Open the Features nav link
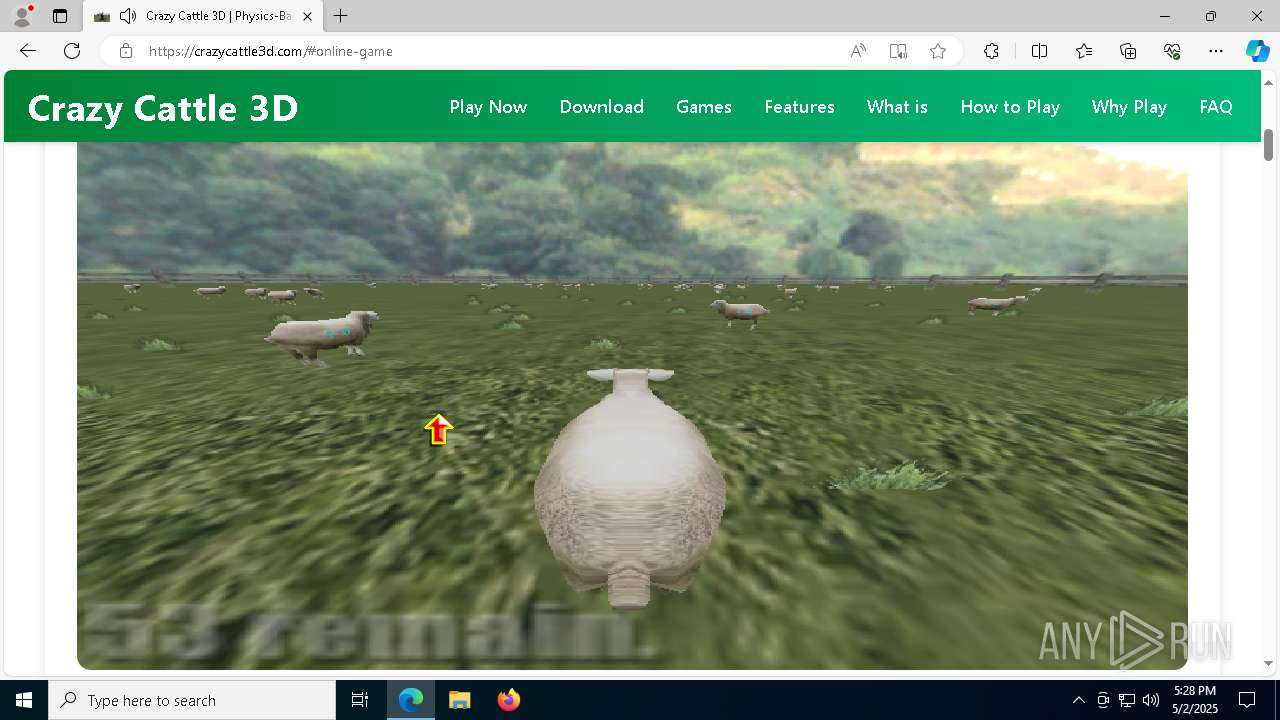Viewport: 1280px width, 720px height. coord(799,107)
